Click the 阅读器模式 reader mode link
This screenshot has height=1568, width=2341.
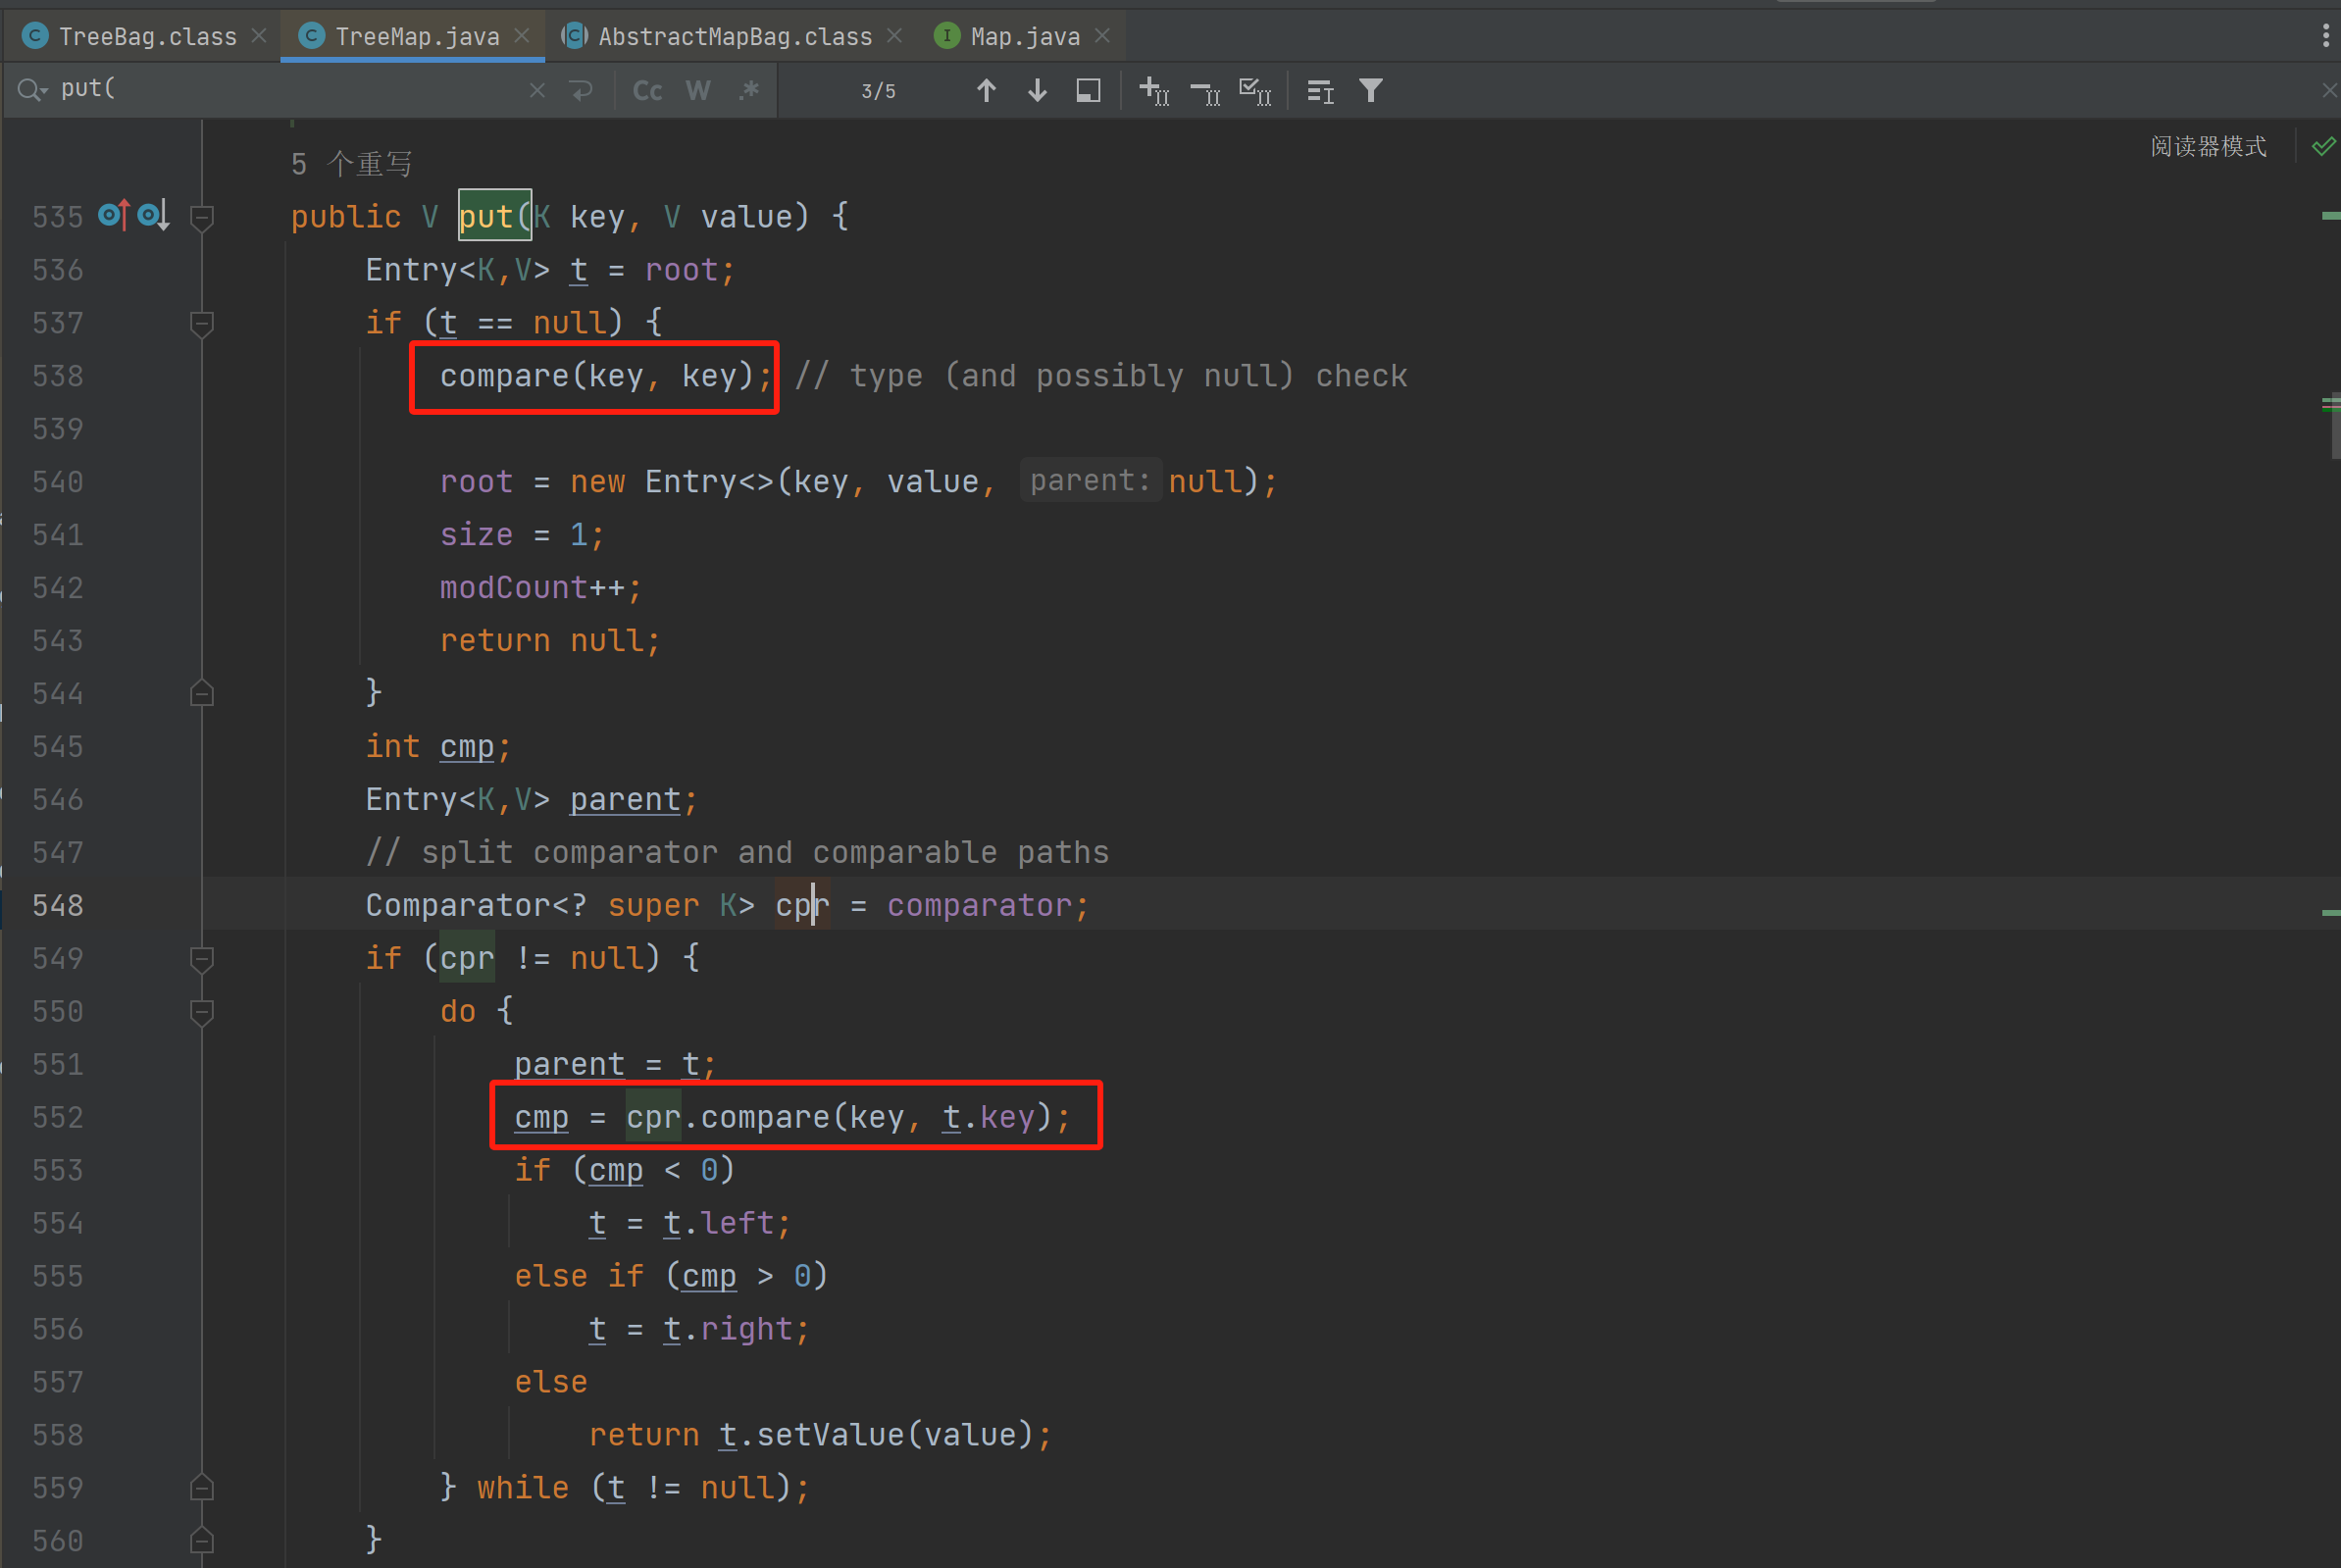tap(2207, 147)
